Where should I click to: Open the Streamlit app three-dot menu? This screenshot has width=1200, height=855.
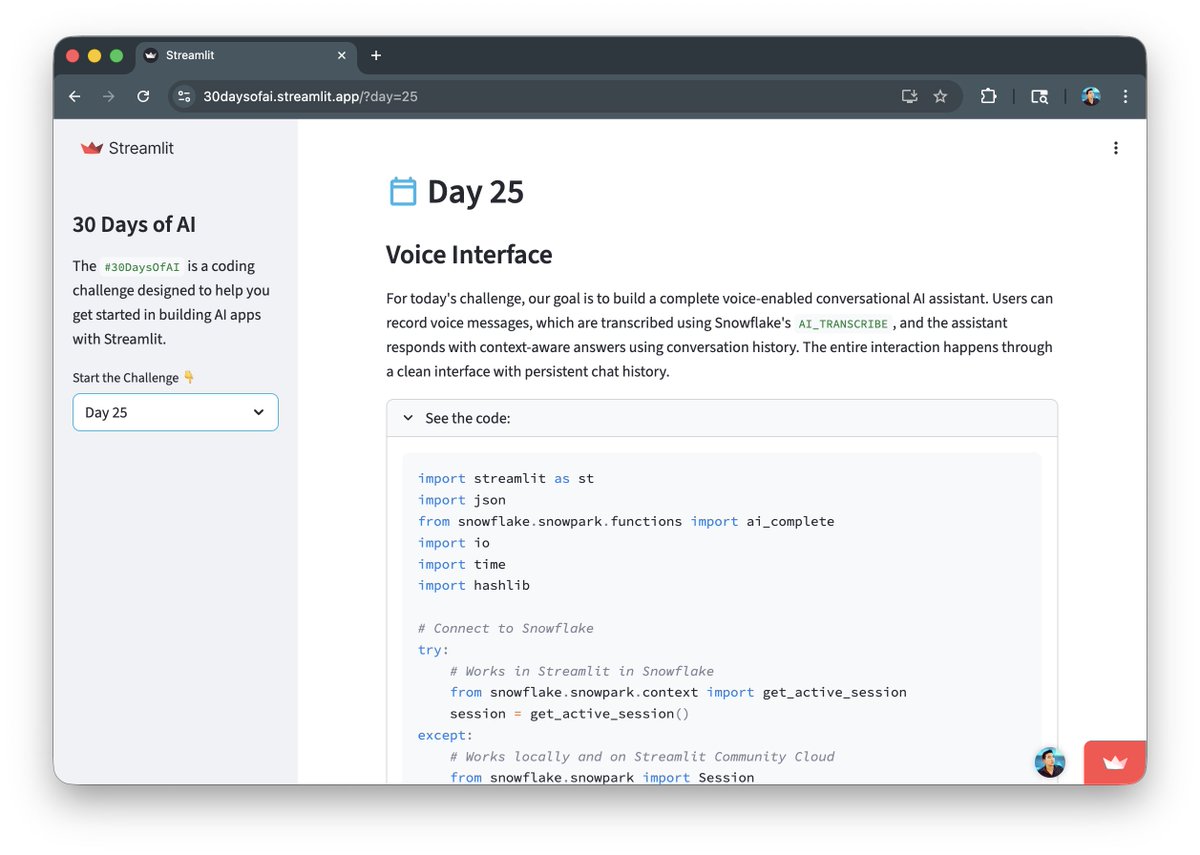pos(1116,148)
